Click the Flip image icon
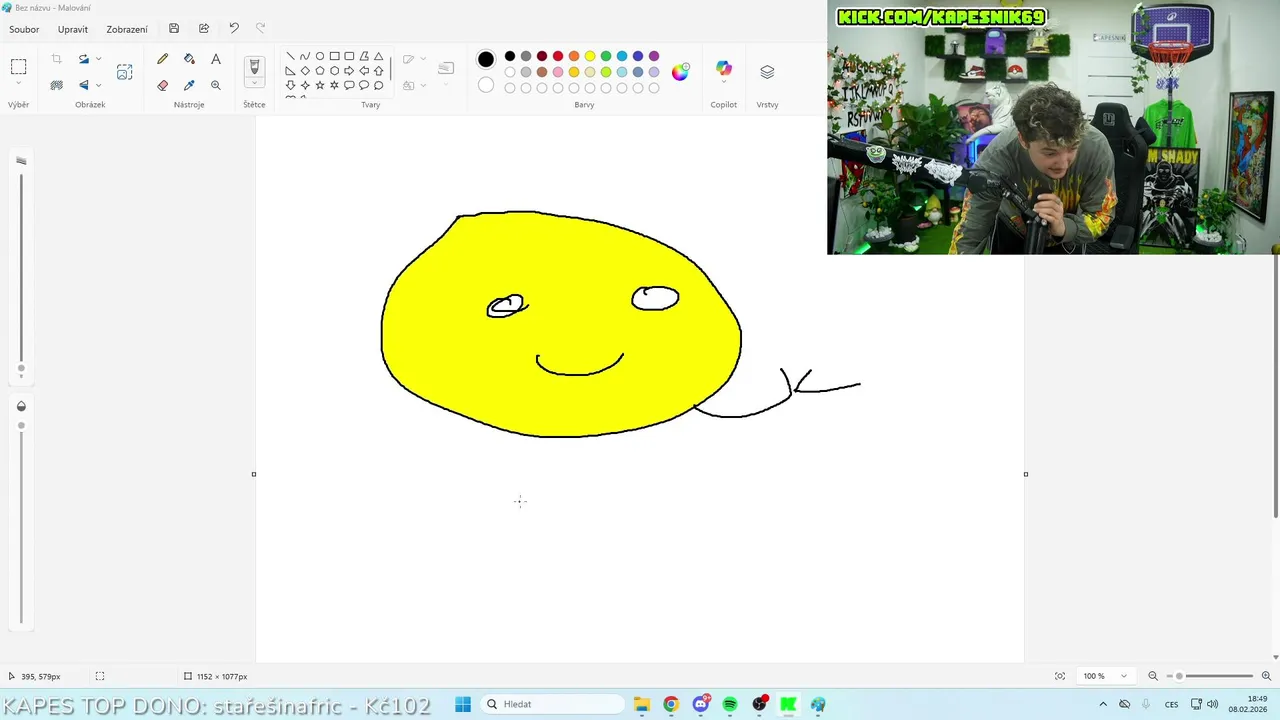The height and width of the screenshot is (720, 1280). coord(84,85)
